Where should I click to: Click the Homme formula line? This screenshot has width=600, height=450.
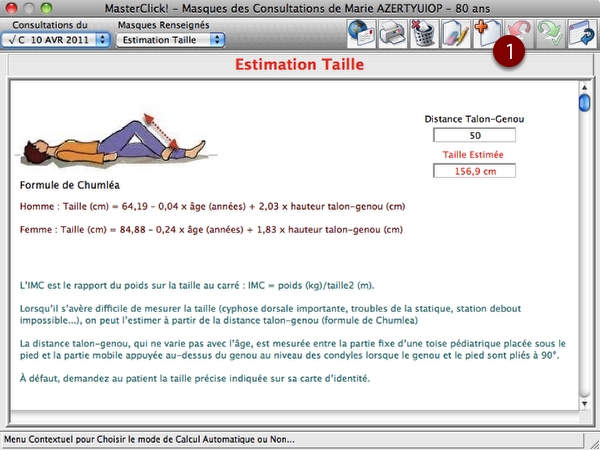pyautogui.click(x=212, y=207)
